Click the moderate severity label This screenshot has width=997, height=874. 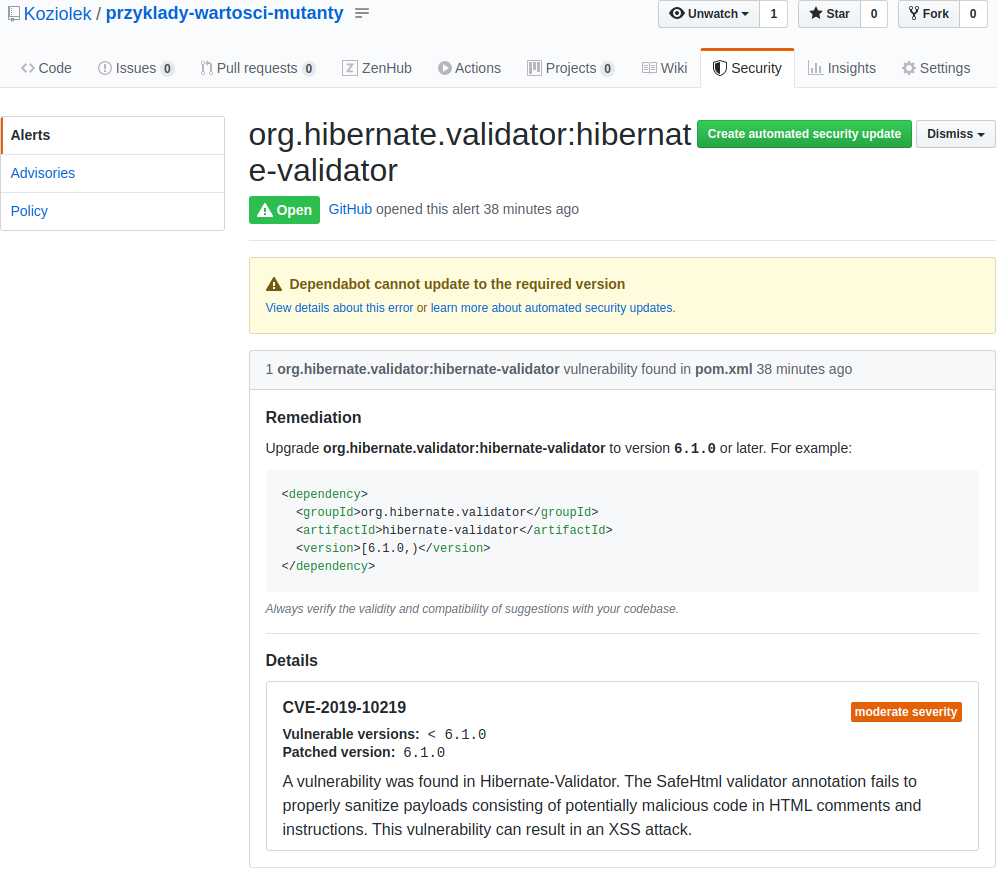tap(906, 712)
